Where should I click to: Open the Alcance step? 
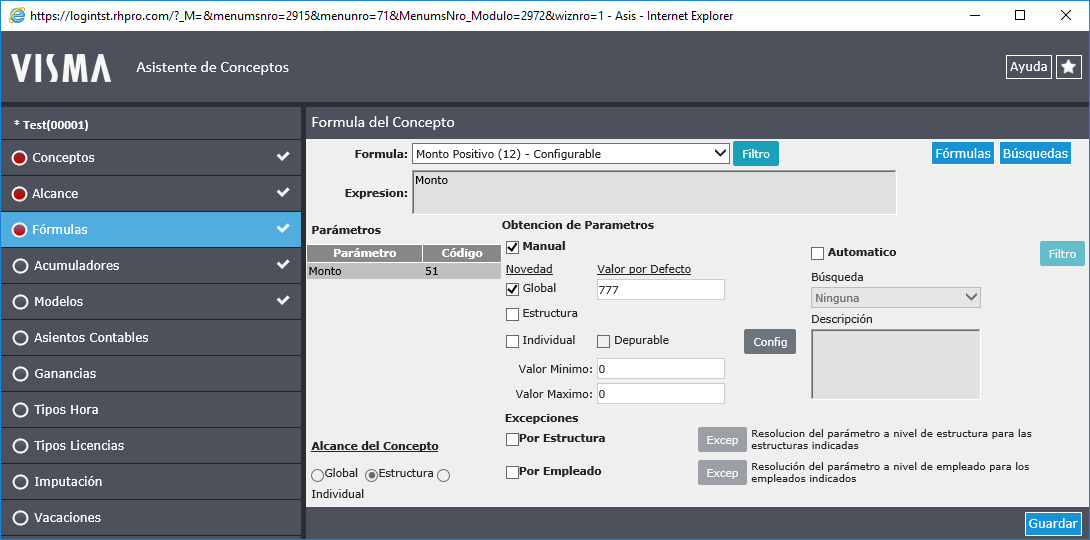pyautogui.click(x=151, y=194)
